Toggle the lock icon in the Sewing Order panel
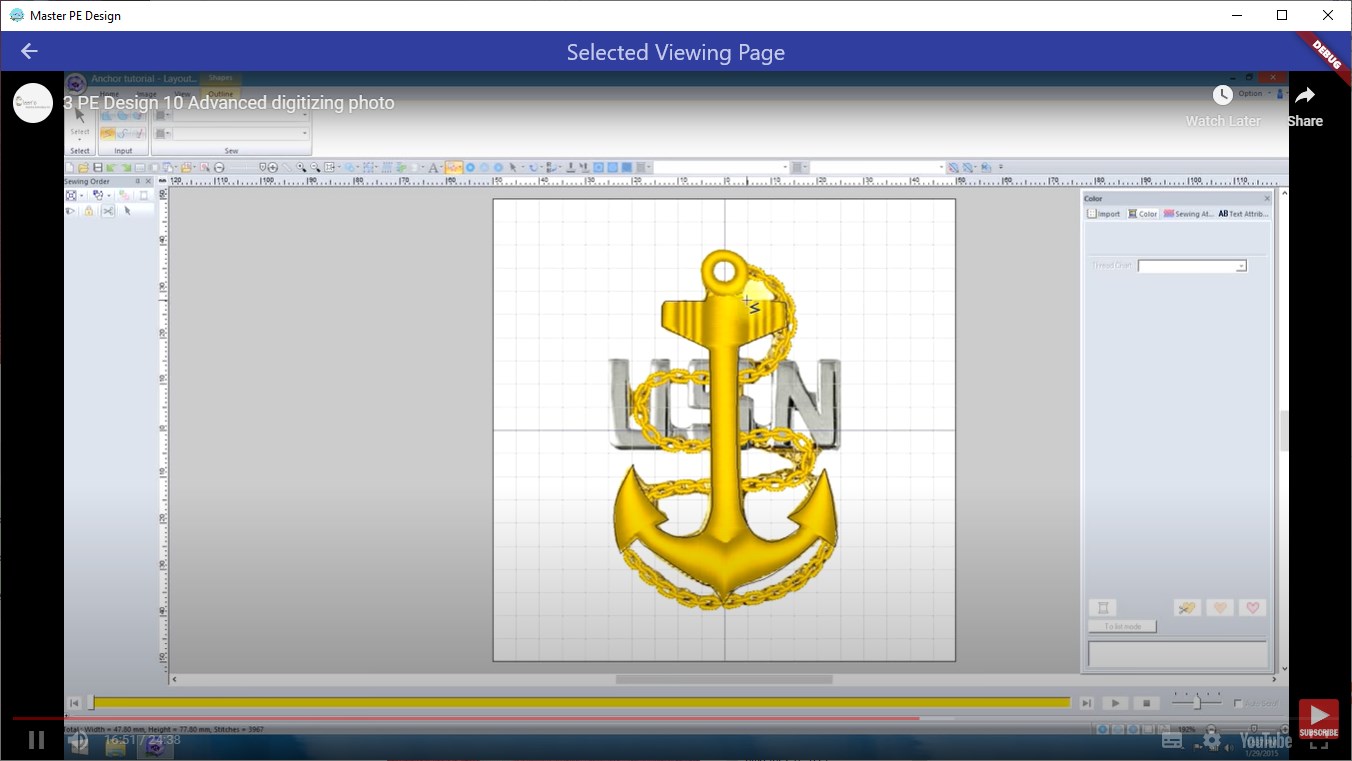The image size is (1352, 761). [x=88, y=210]
